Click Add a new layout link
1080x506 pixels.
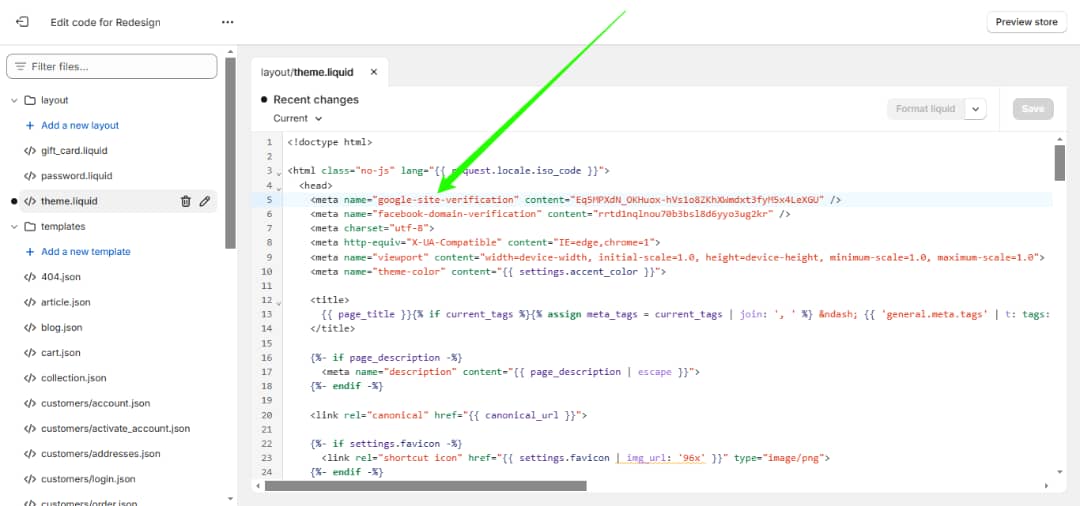click(80, 125)
